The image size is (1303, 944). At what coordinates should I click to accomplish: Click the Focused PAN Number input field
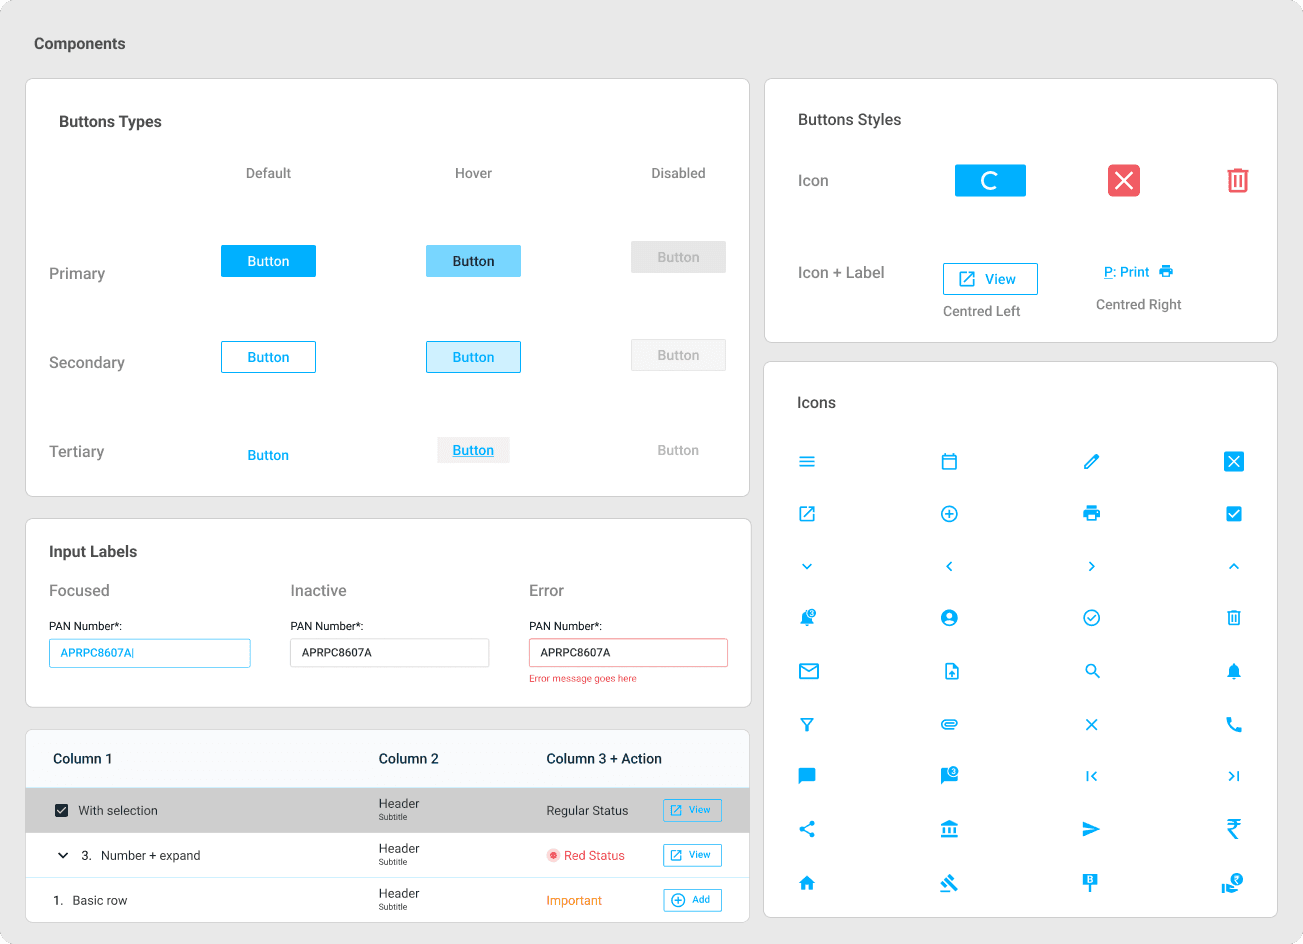(x=150, y=653)
